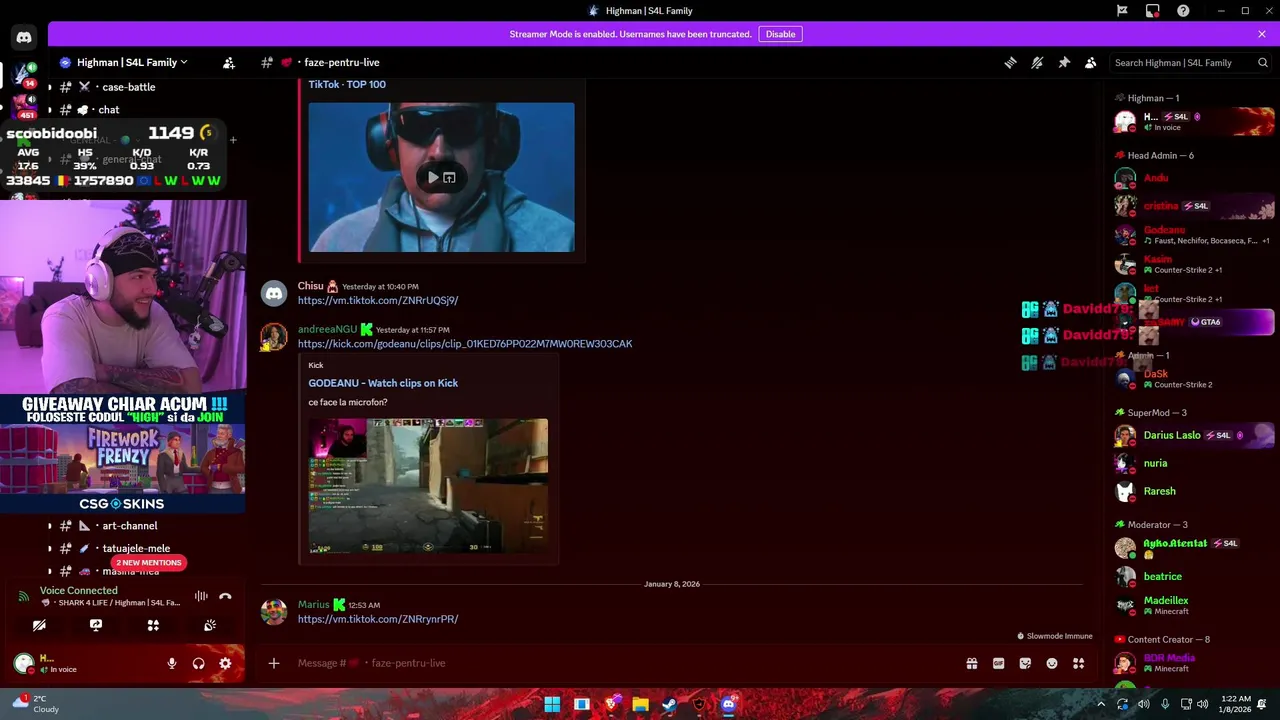Click the andreeaNGU username
1280x720 pixels.
pos(327,329)
